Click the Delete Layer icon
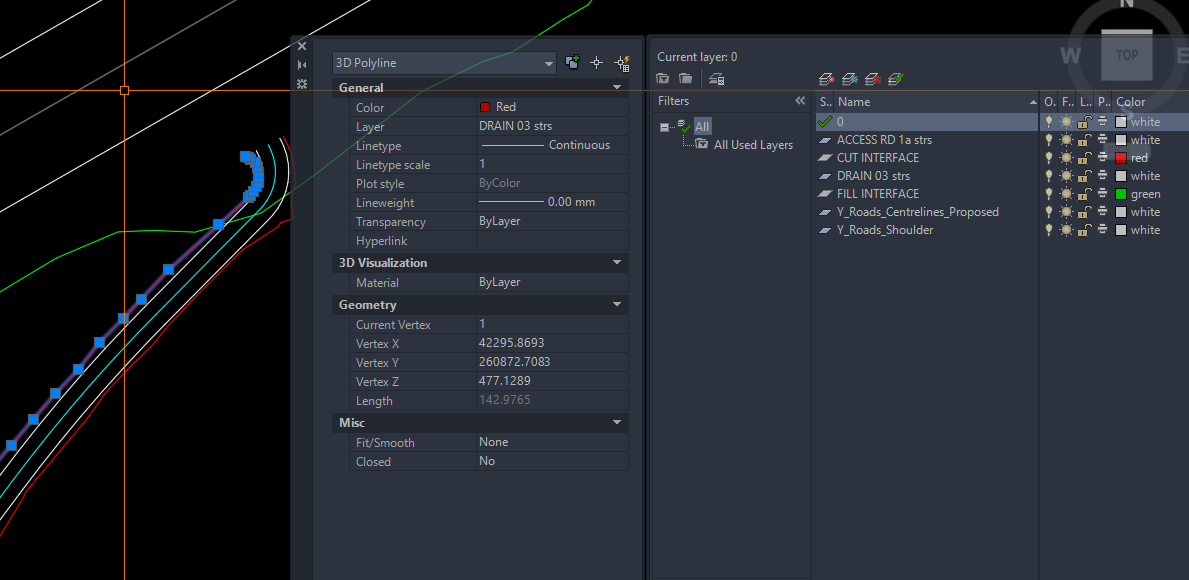Image resolution: width=1189 pixels, height=580 pixels. click(872, 79)
